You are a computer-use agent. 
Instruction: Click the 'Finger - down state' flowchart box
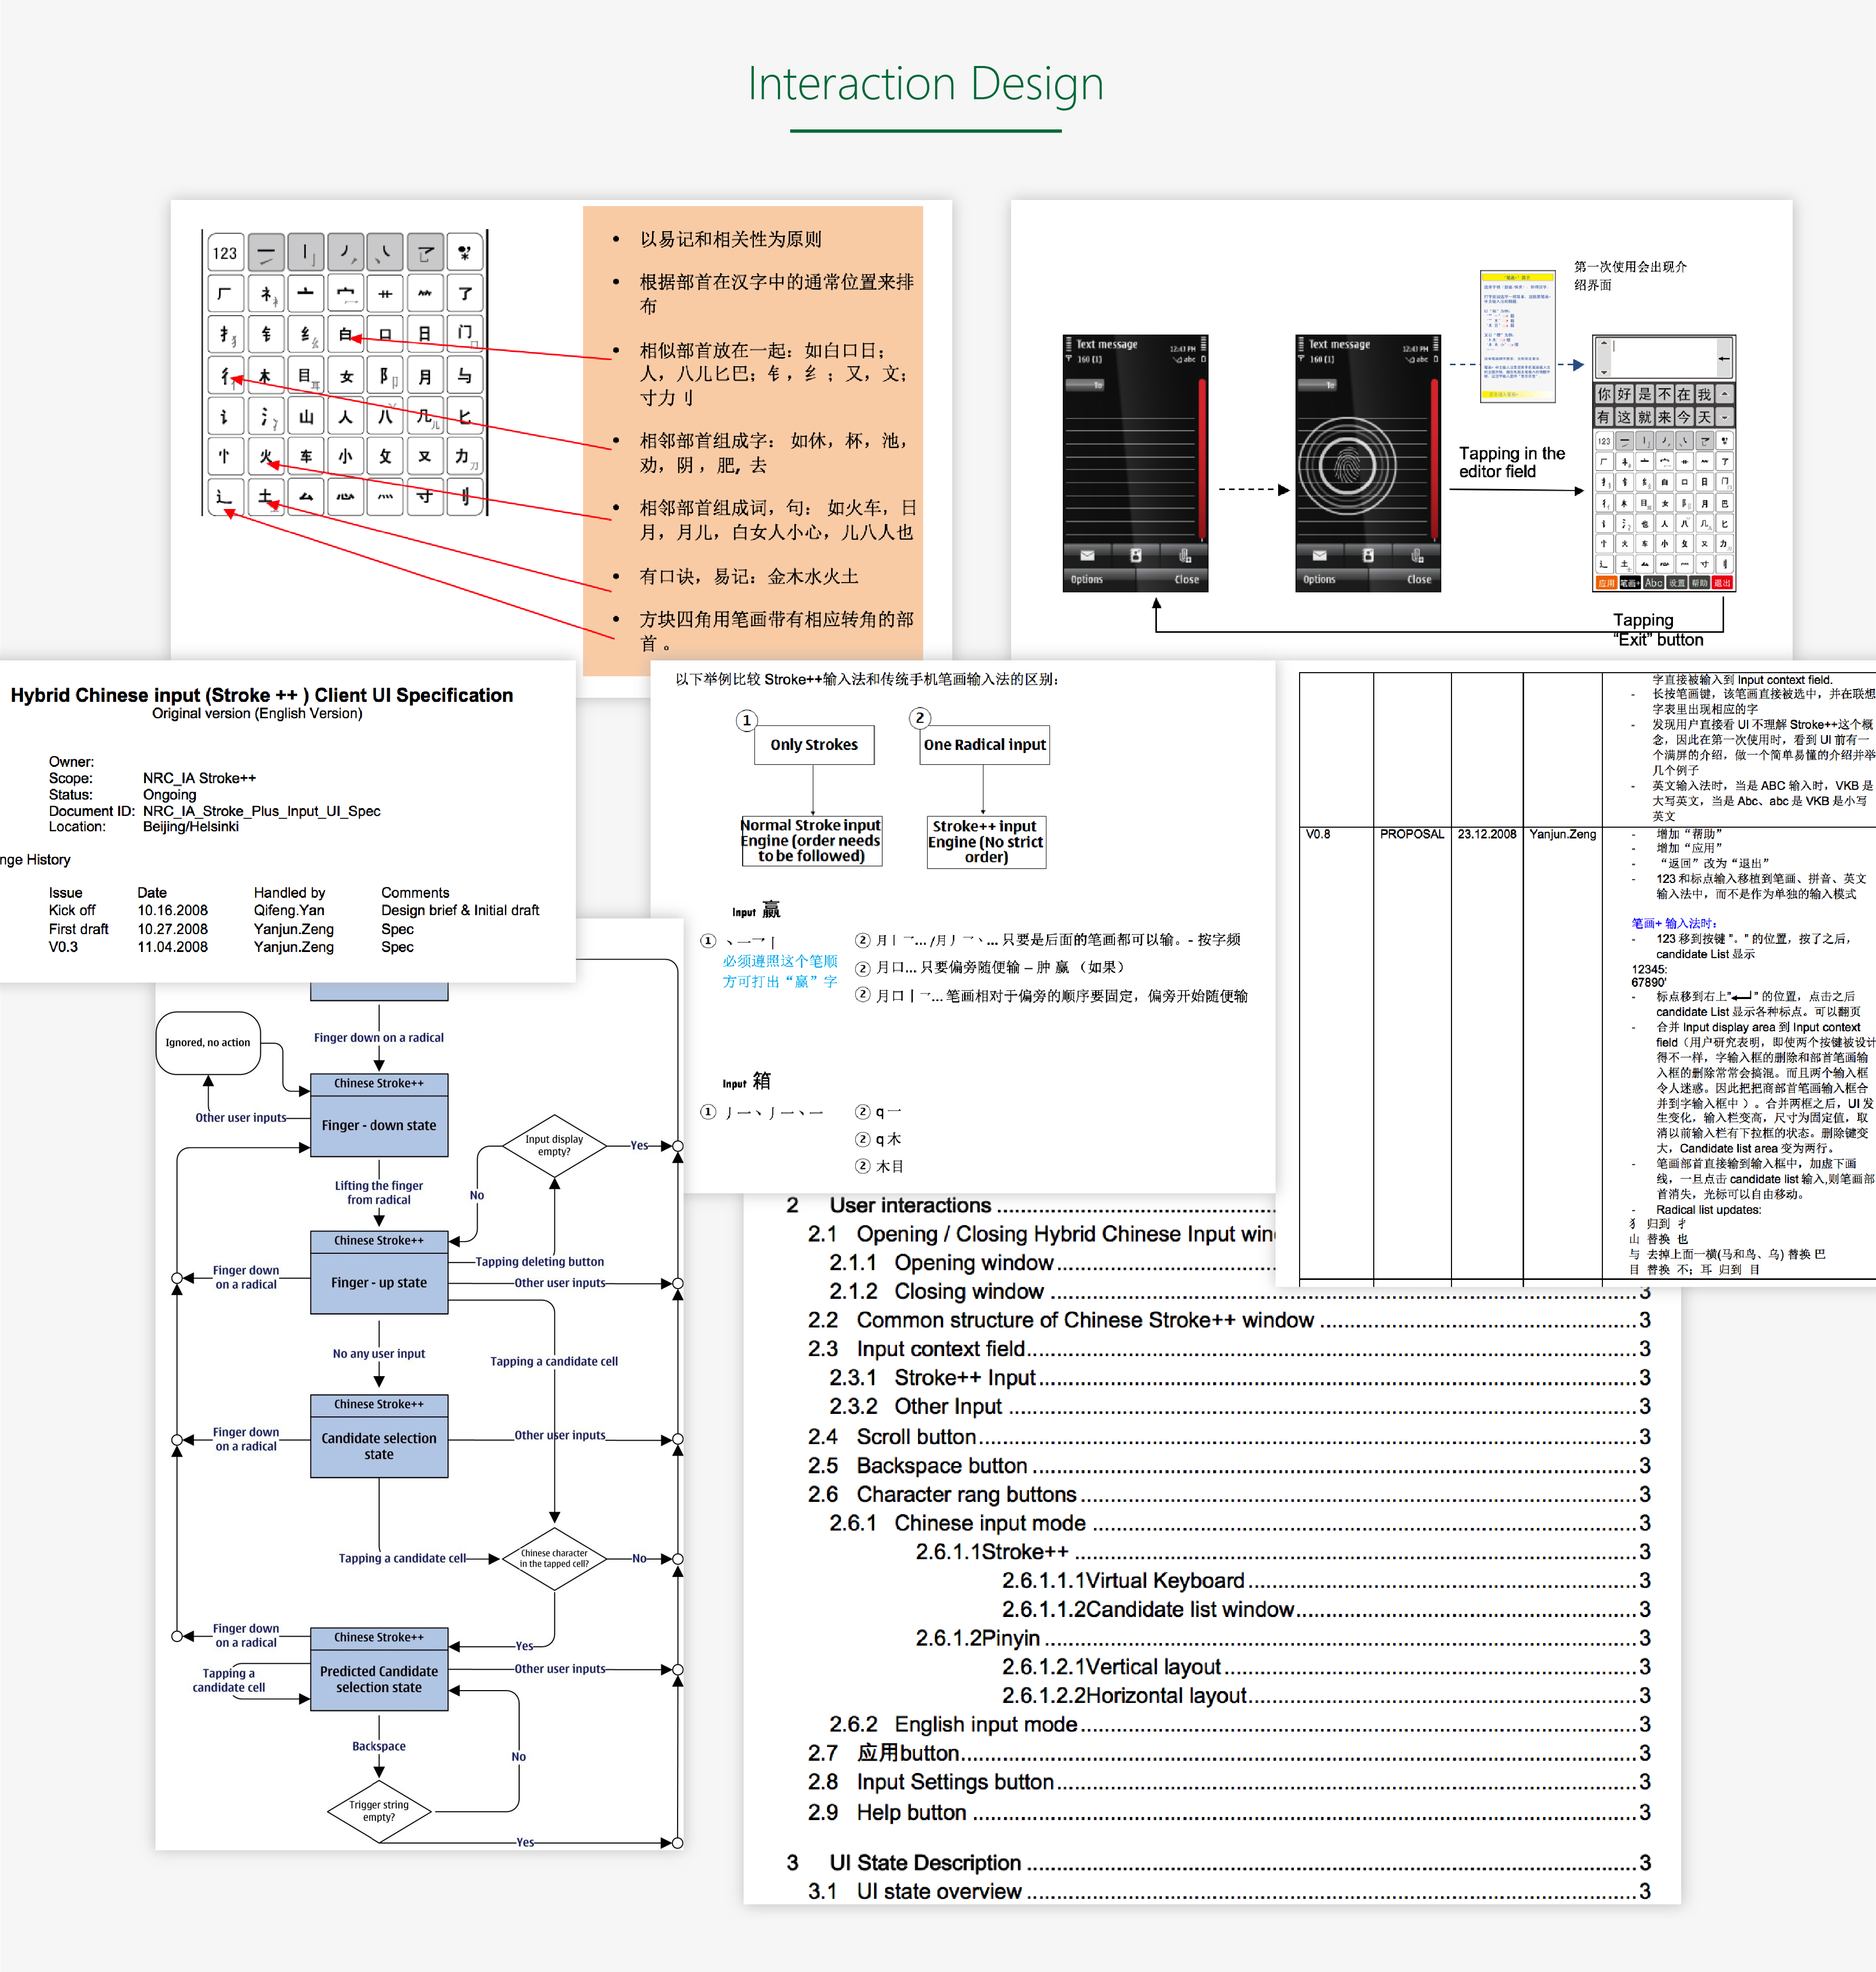click(379, 1114)
